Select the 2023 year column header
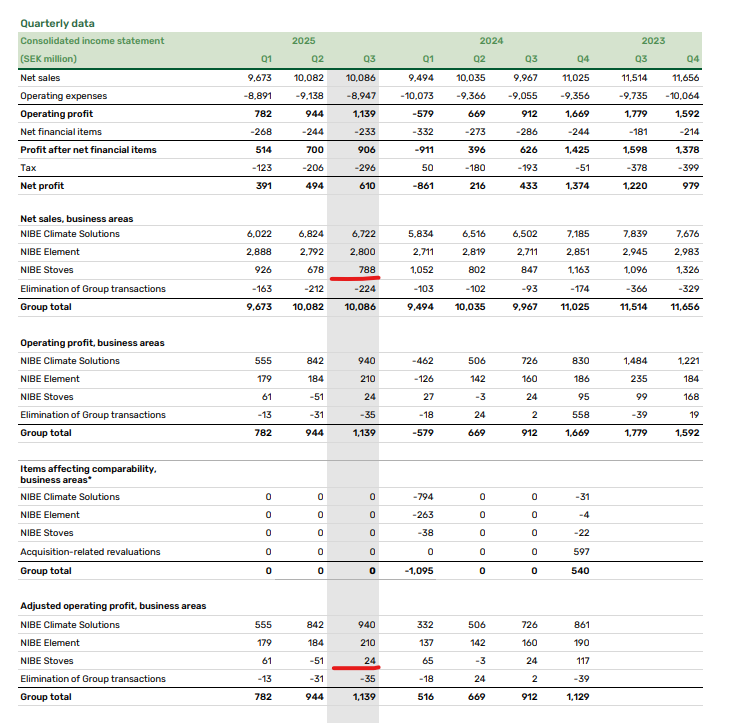The width and height of the screenshot is (734, 724). (653, 41)
